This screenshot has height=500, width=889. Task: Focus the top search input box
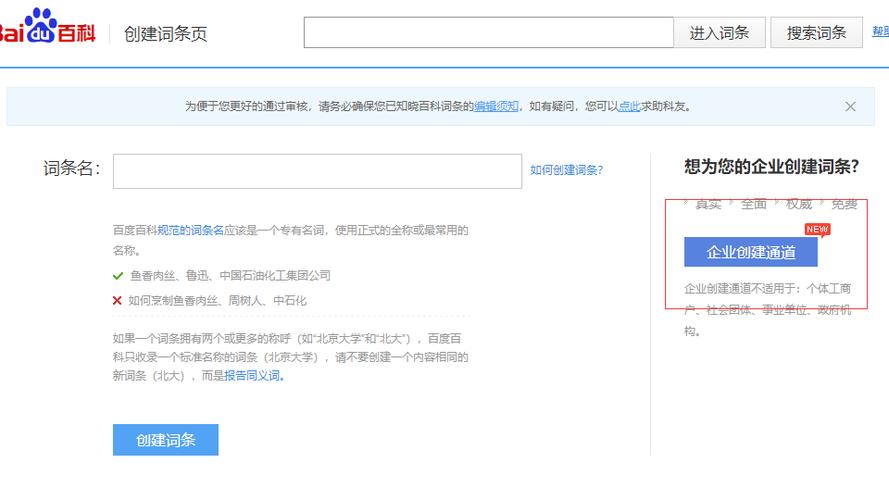[489, 32]
